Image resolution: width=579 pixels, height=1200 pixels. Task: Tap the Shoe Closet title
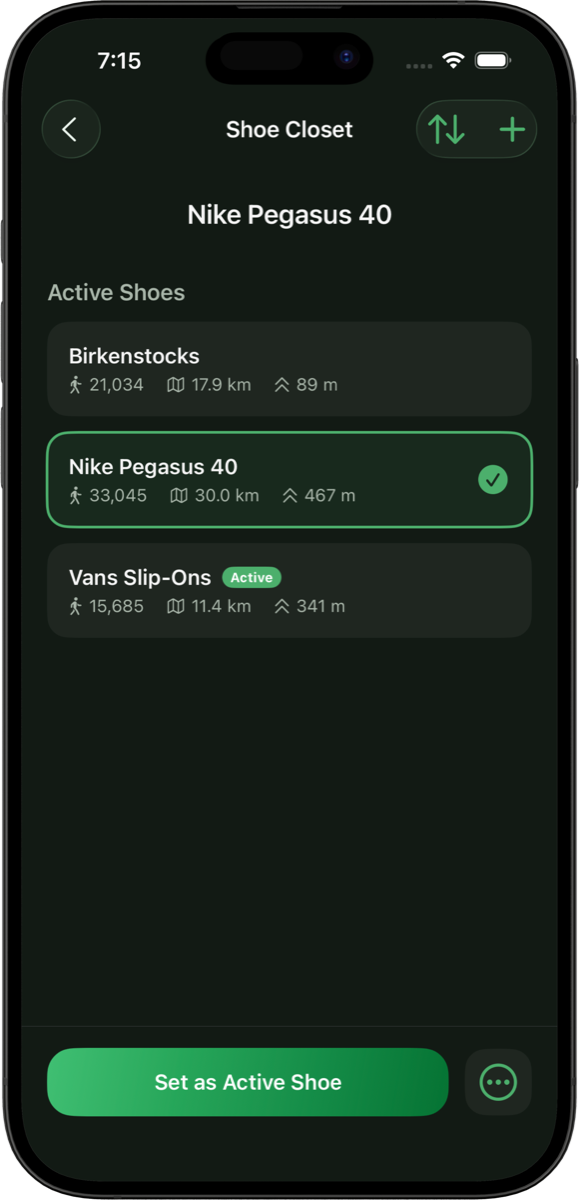click(x=289, y=129)
